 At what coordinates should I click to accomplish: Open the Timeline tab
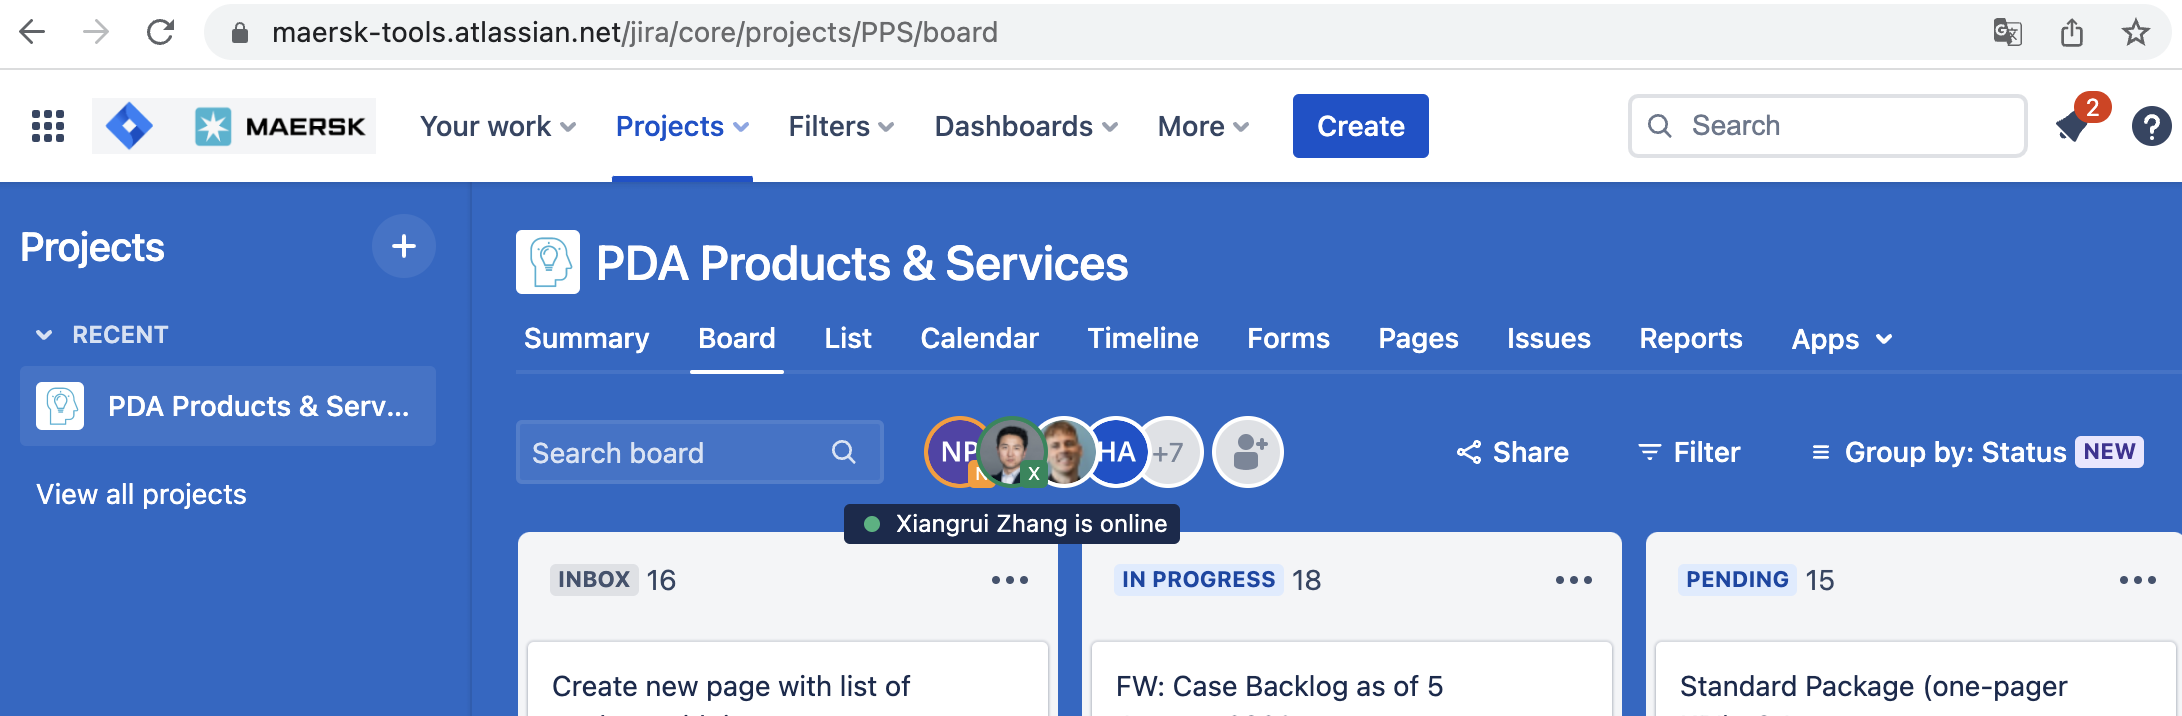[1143, 338]
